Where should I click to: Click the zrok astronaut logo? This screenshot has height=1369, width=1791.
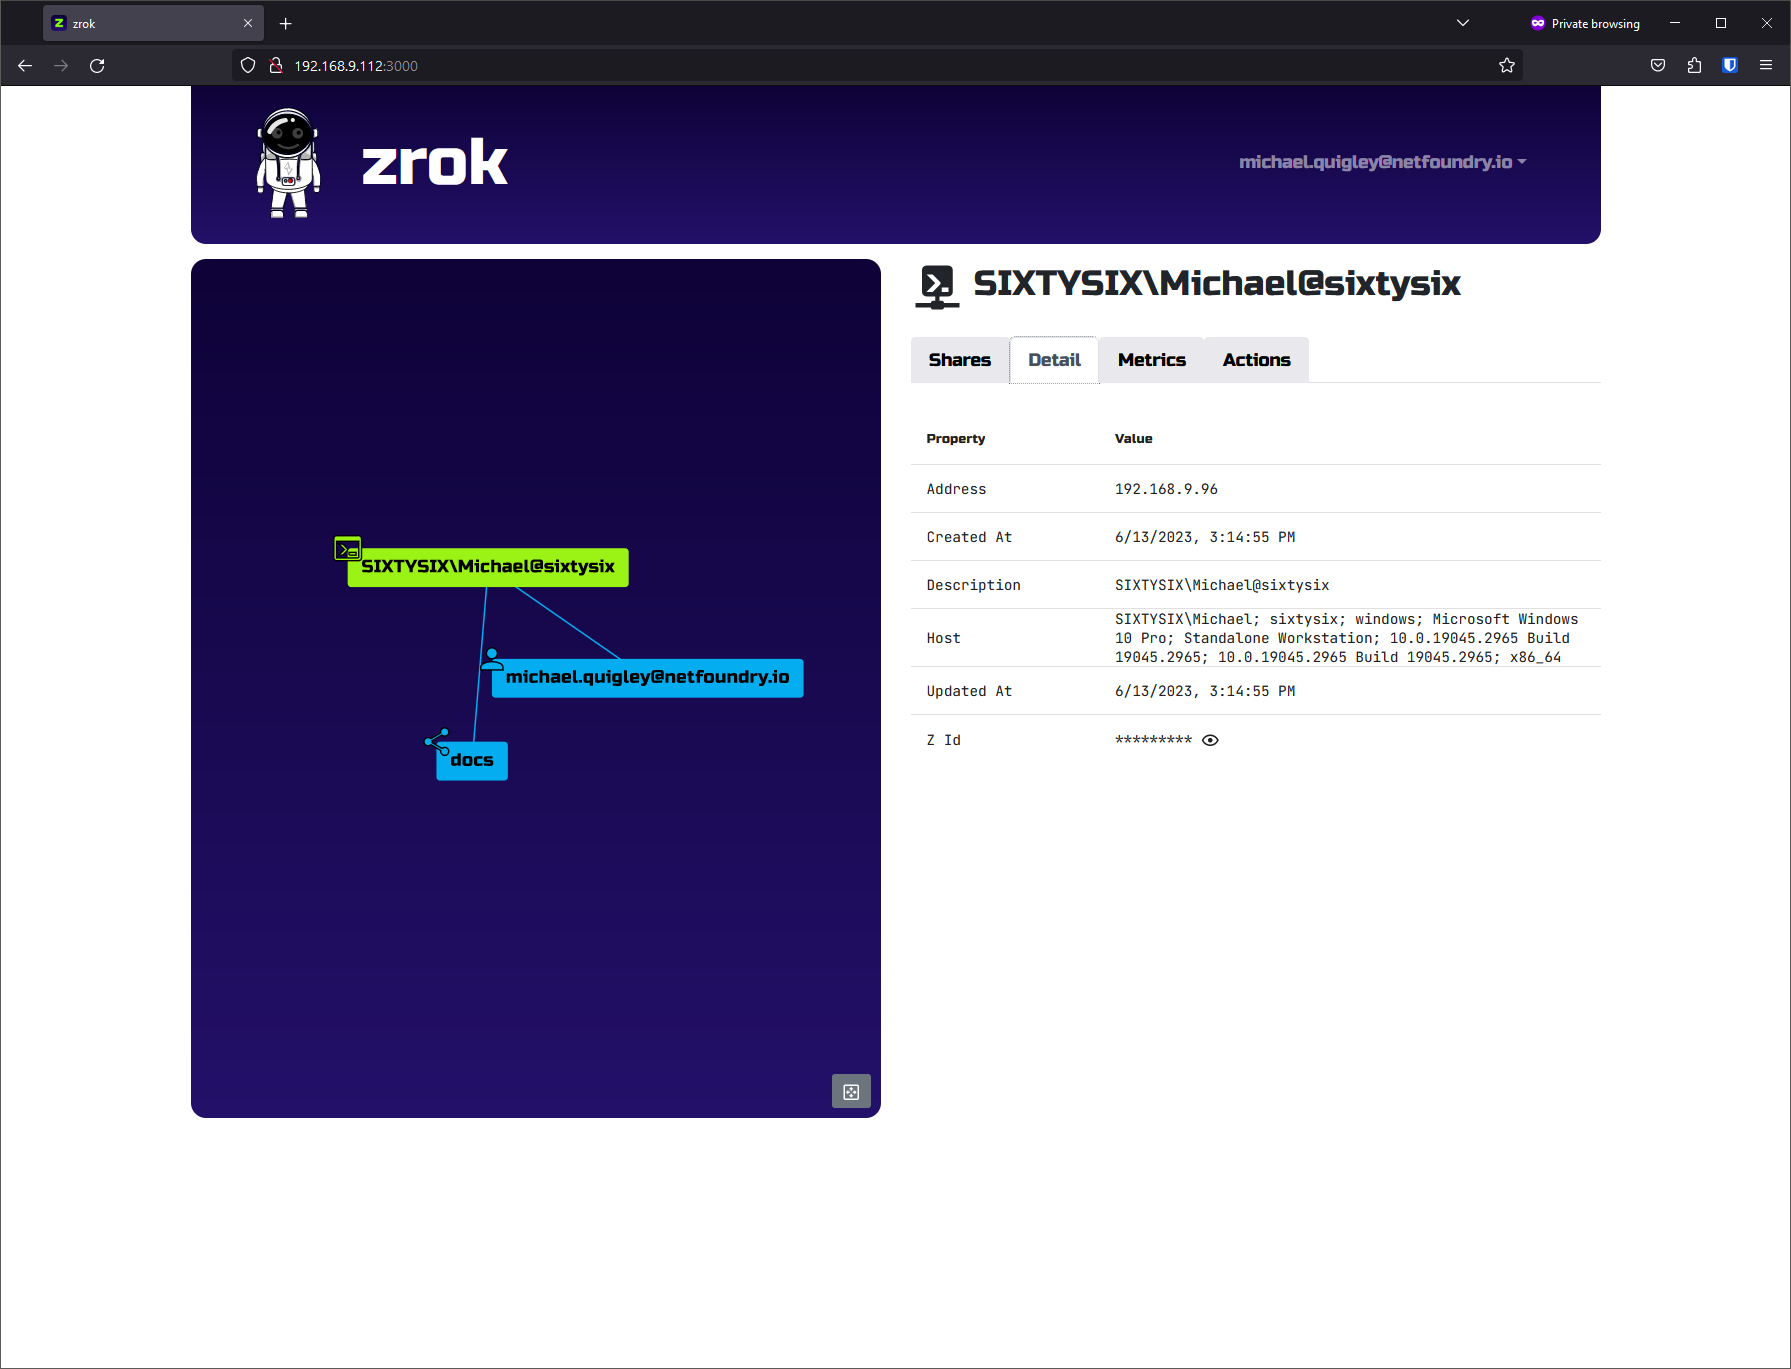[x=288, y=163]
